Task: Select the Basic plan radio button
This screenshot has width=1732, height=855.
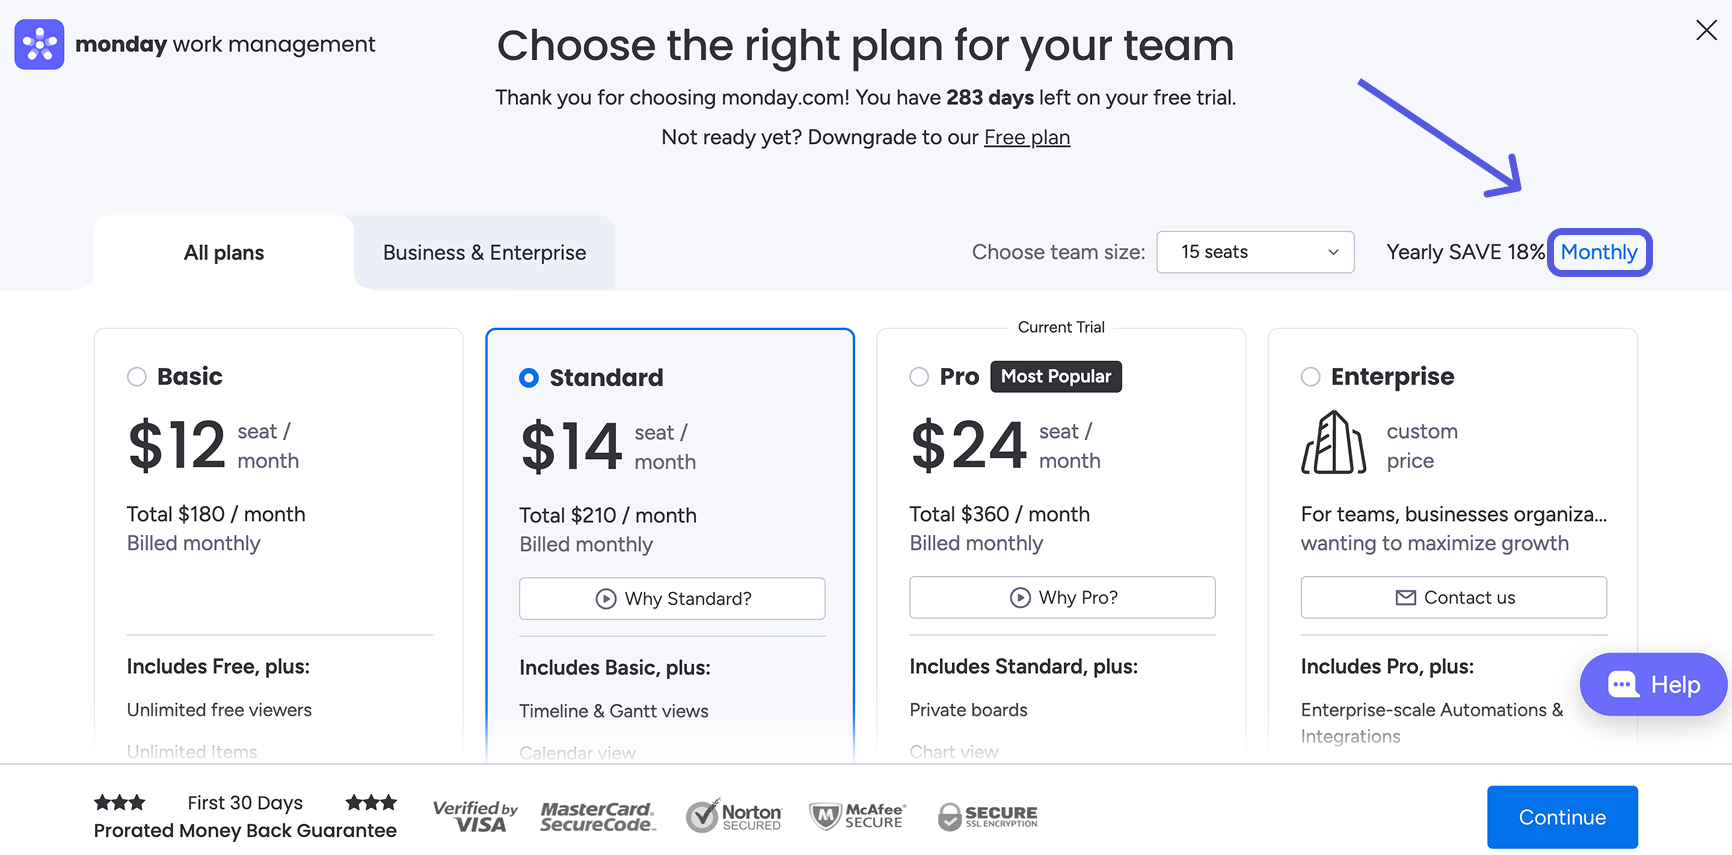Action: [x=137, y=376]
